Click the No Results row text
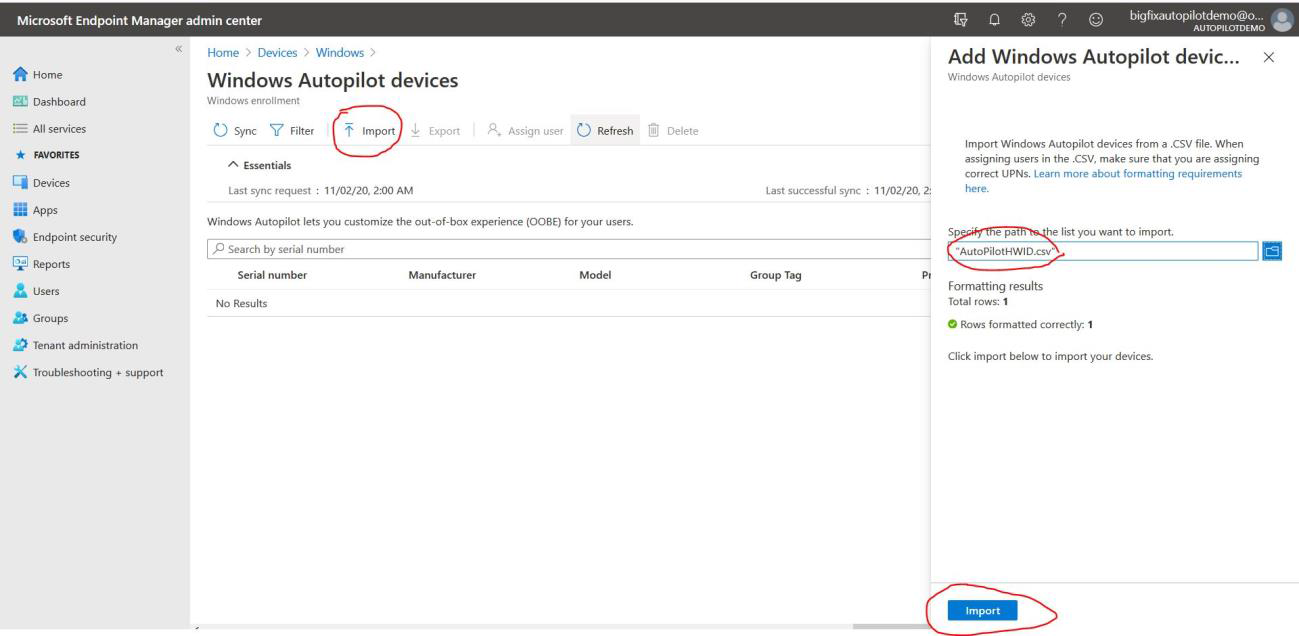This screenshot has height=636, width=1299. tap(242, 303)
